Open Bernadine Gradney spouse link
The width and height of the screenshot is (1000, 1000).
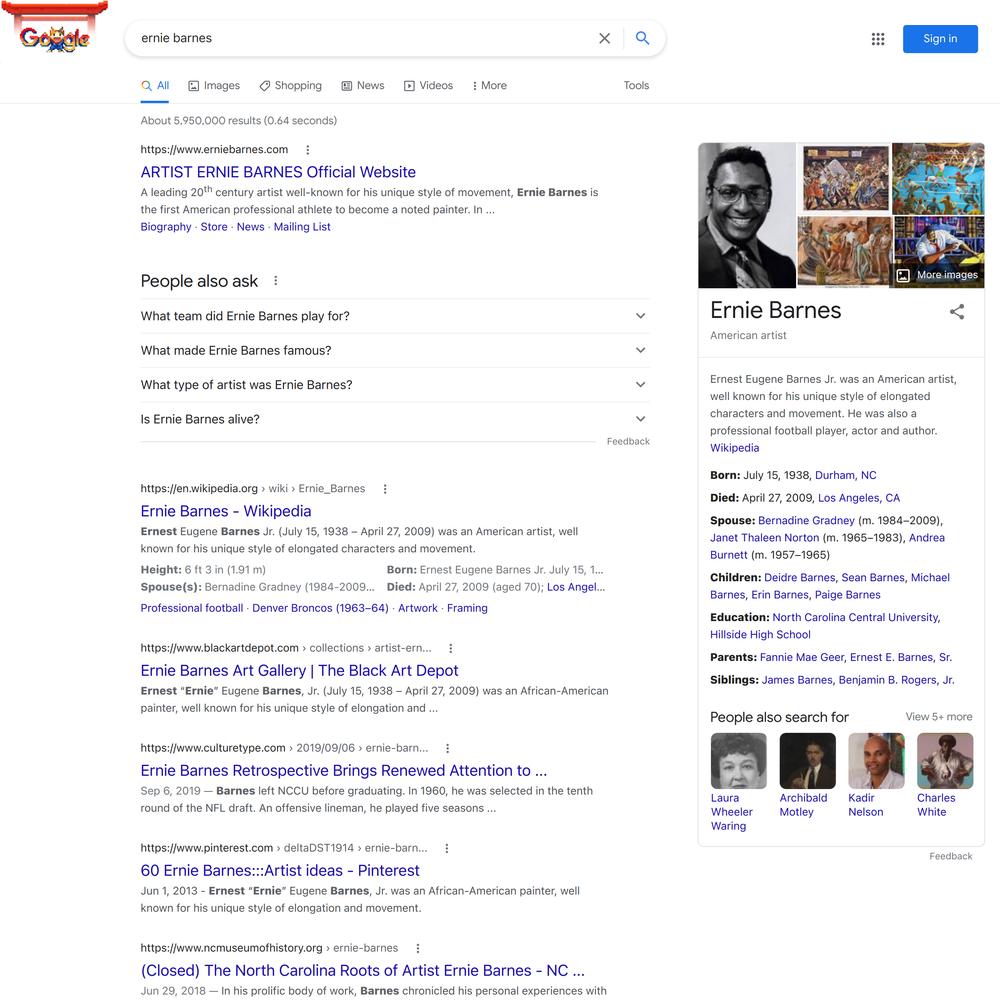coord(806,521)
